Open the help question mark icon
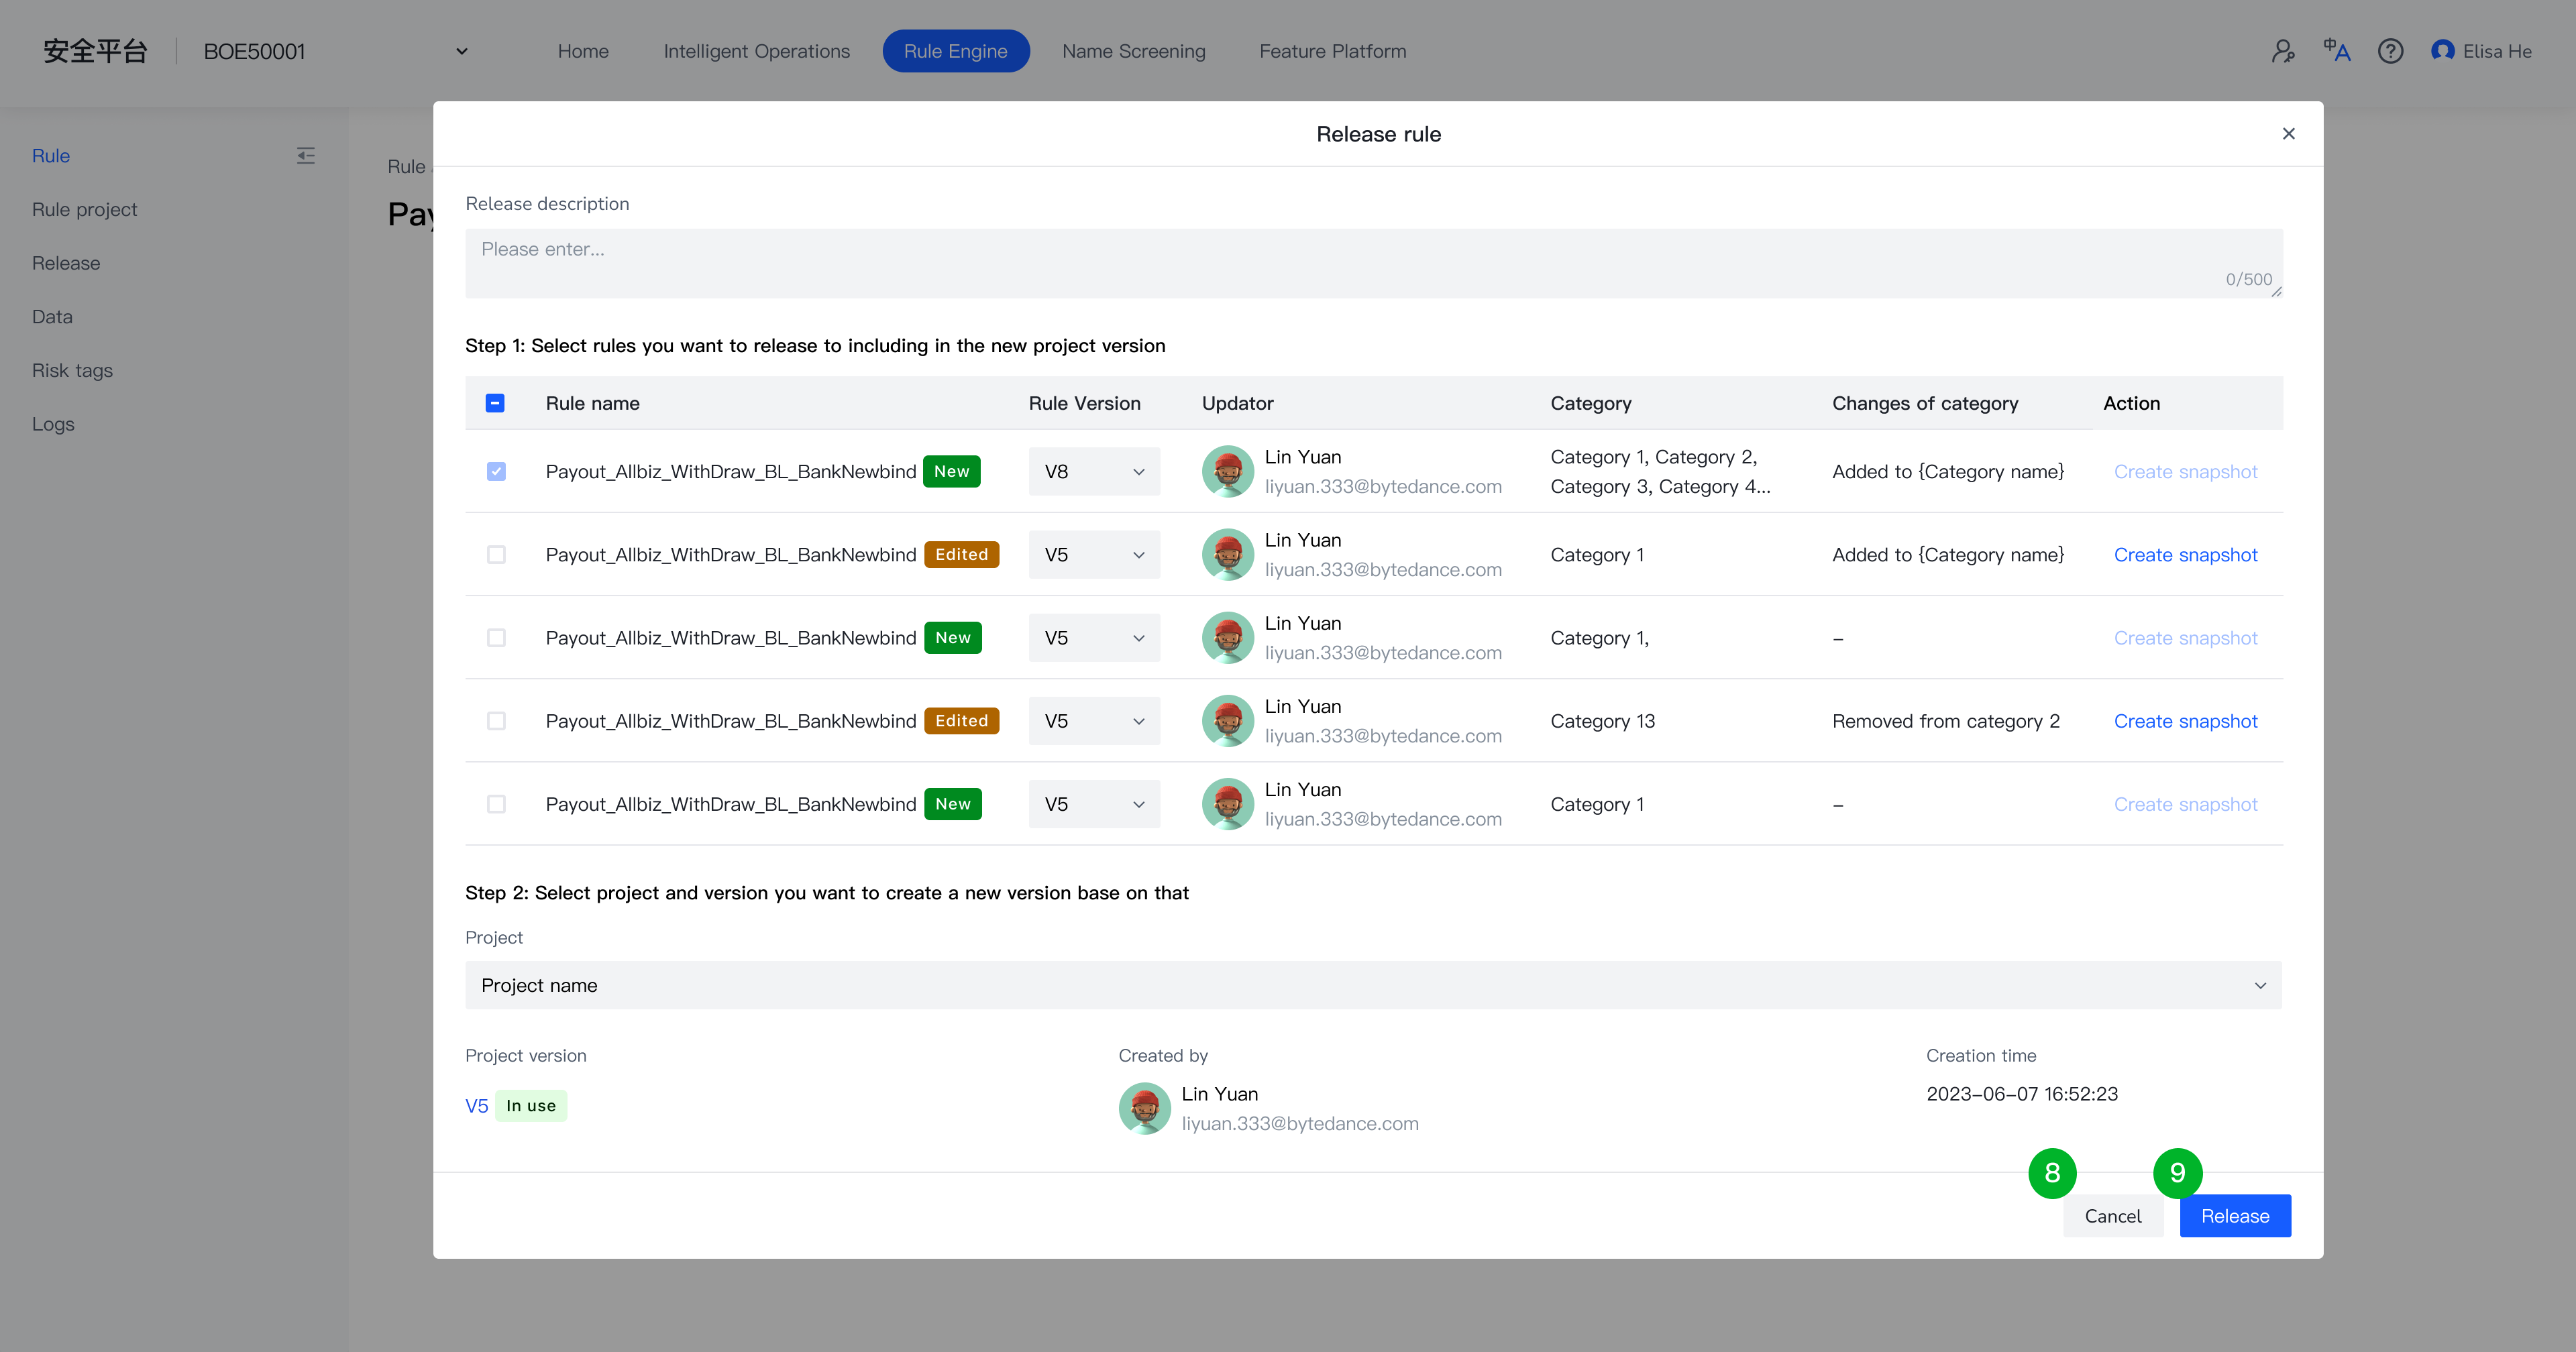Viewport: 2576px width, 1352px height. (2390, 51)
